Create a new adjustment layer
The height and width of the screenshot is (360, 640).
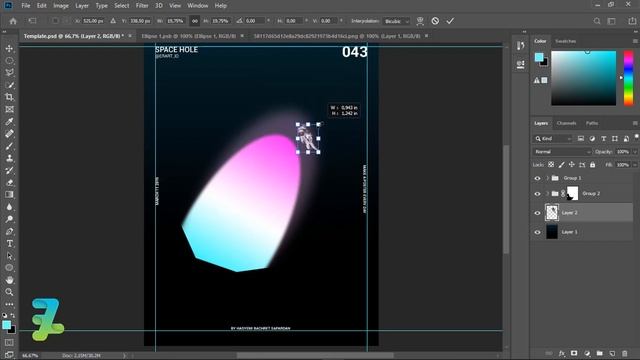pyautogui.click(x=587, y=353)
